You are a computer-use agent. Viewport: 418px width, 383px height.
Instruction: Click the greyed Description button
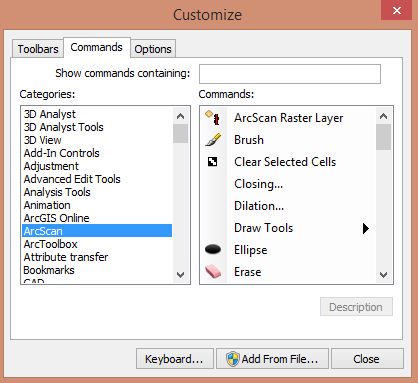356,307
